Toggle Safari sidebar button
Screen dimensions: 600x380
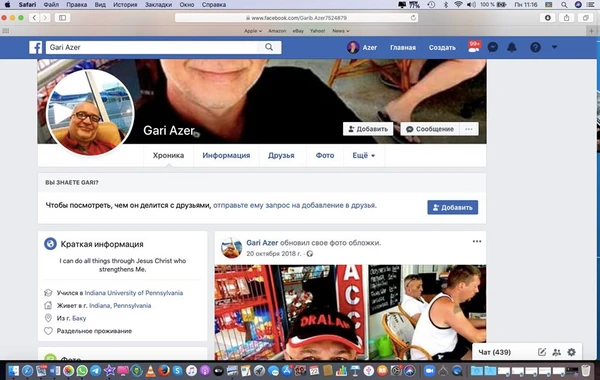pos(62,18)
